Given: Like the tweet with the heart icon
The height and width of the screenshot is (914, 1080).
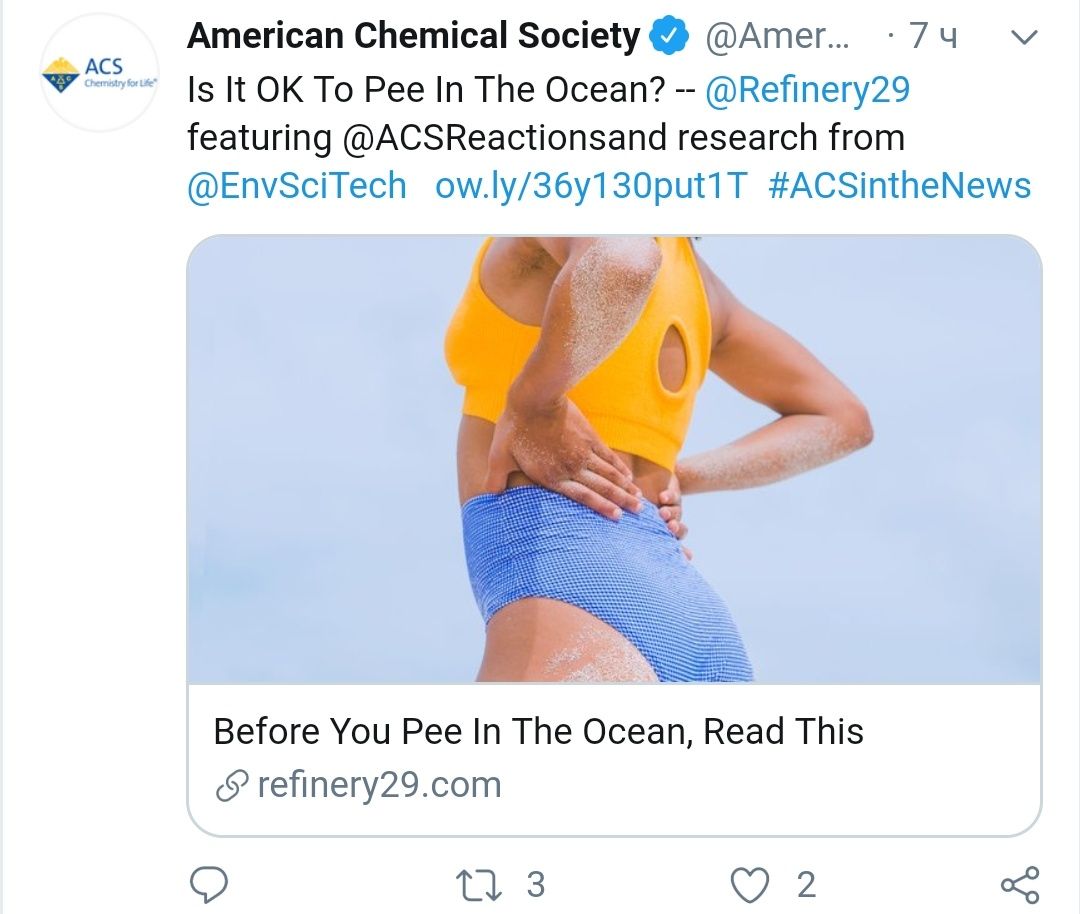Looking at the screenshot, I should click(750, 885).
